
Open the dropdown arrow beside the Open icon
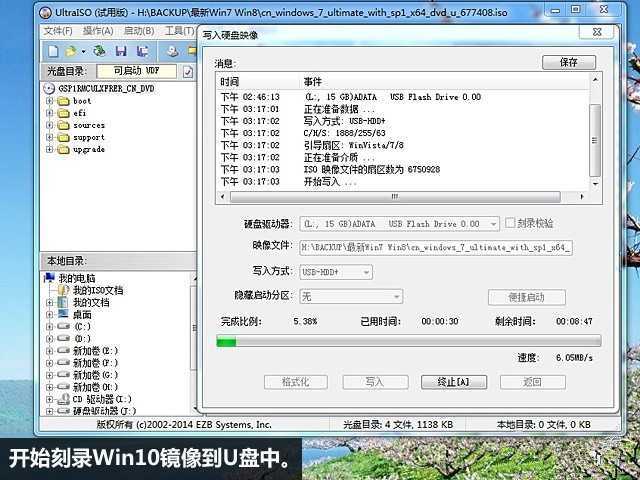pyautogui.click(x=83, y=51)
